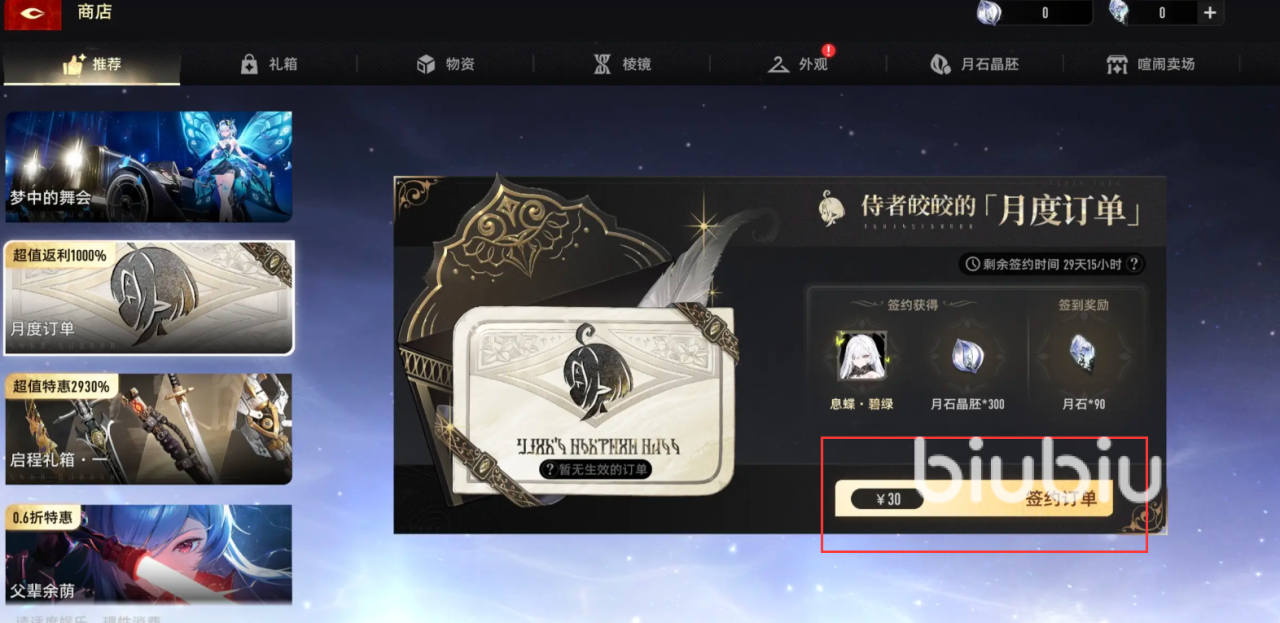Select the 梦中的舞会 banner thumbnail
Screen dimensions: 1280x623
[149, 166]
